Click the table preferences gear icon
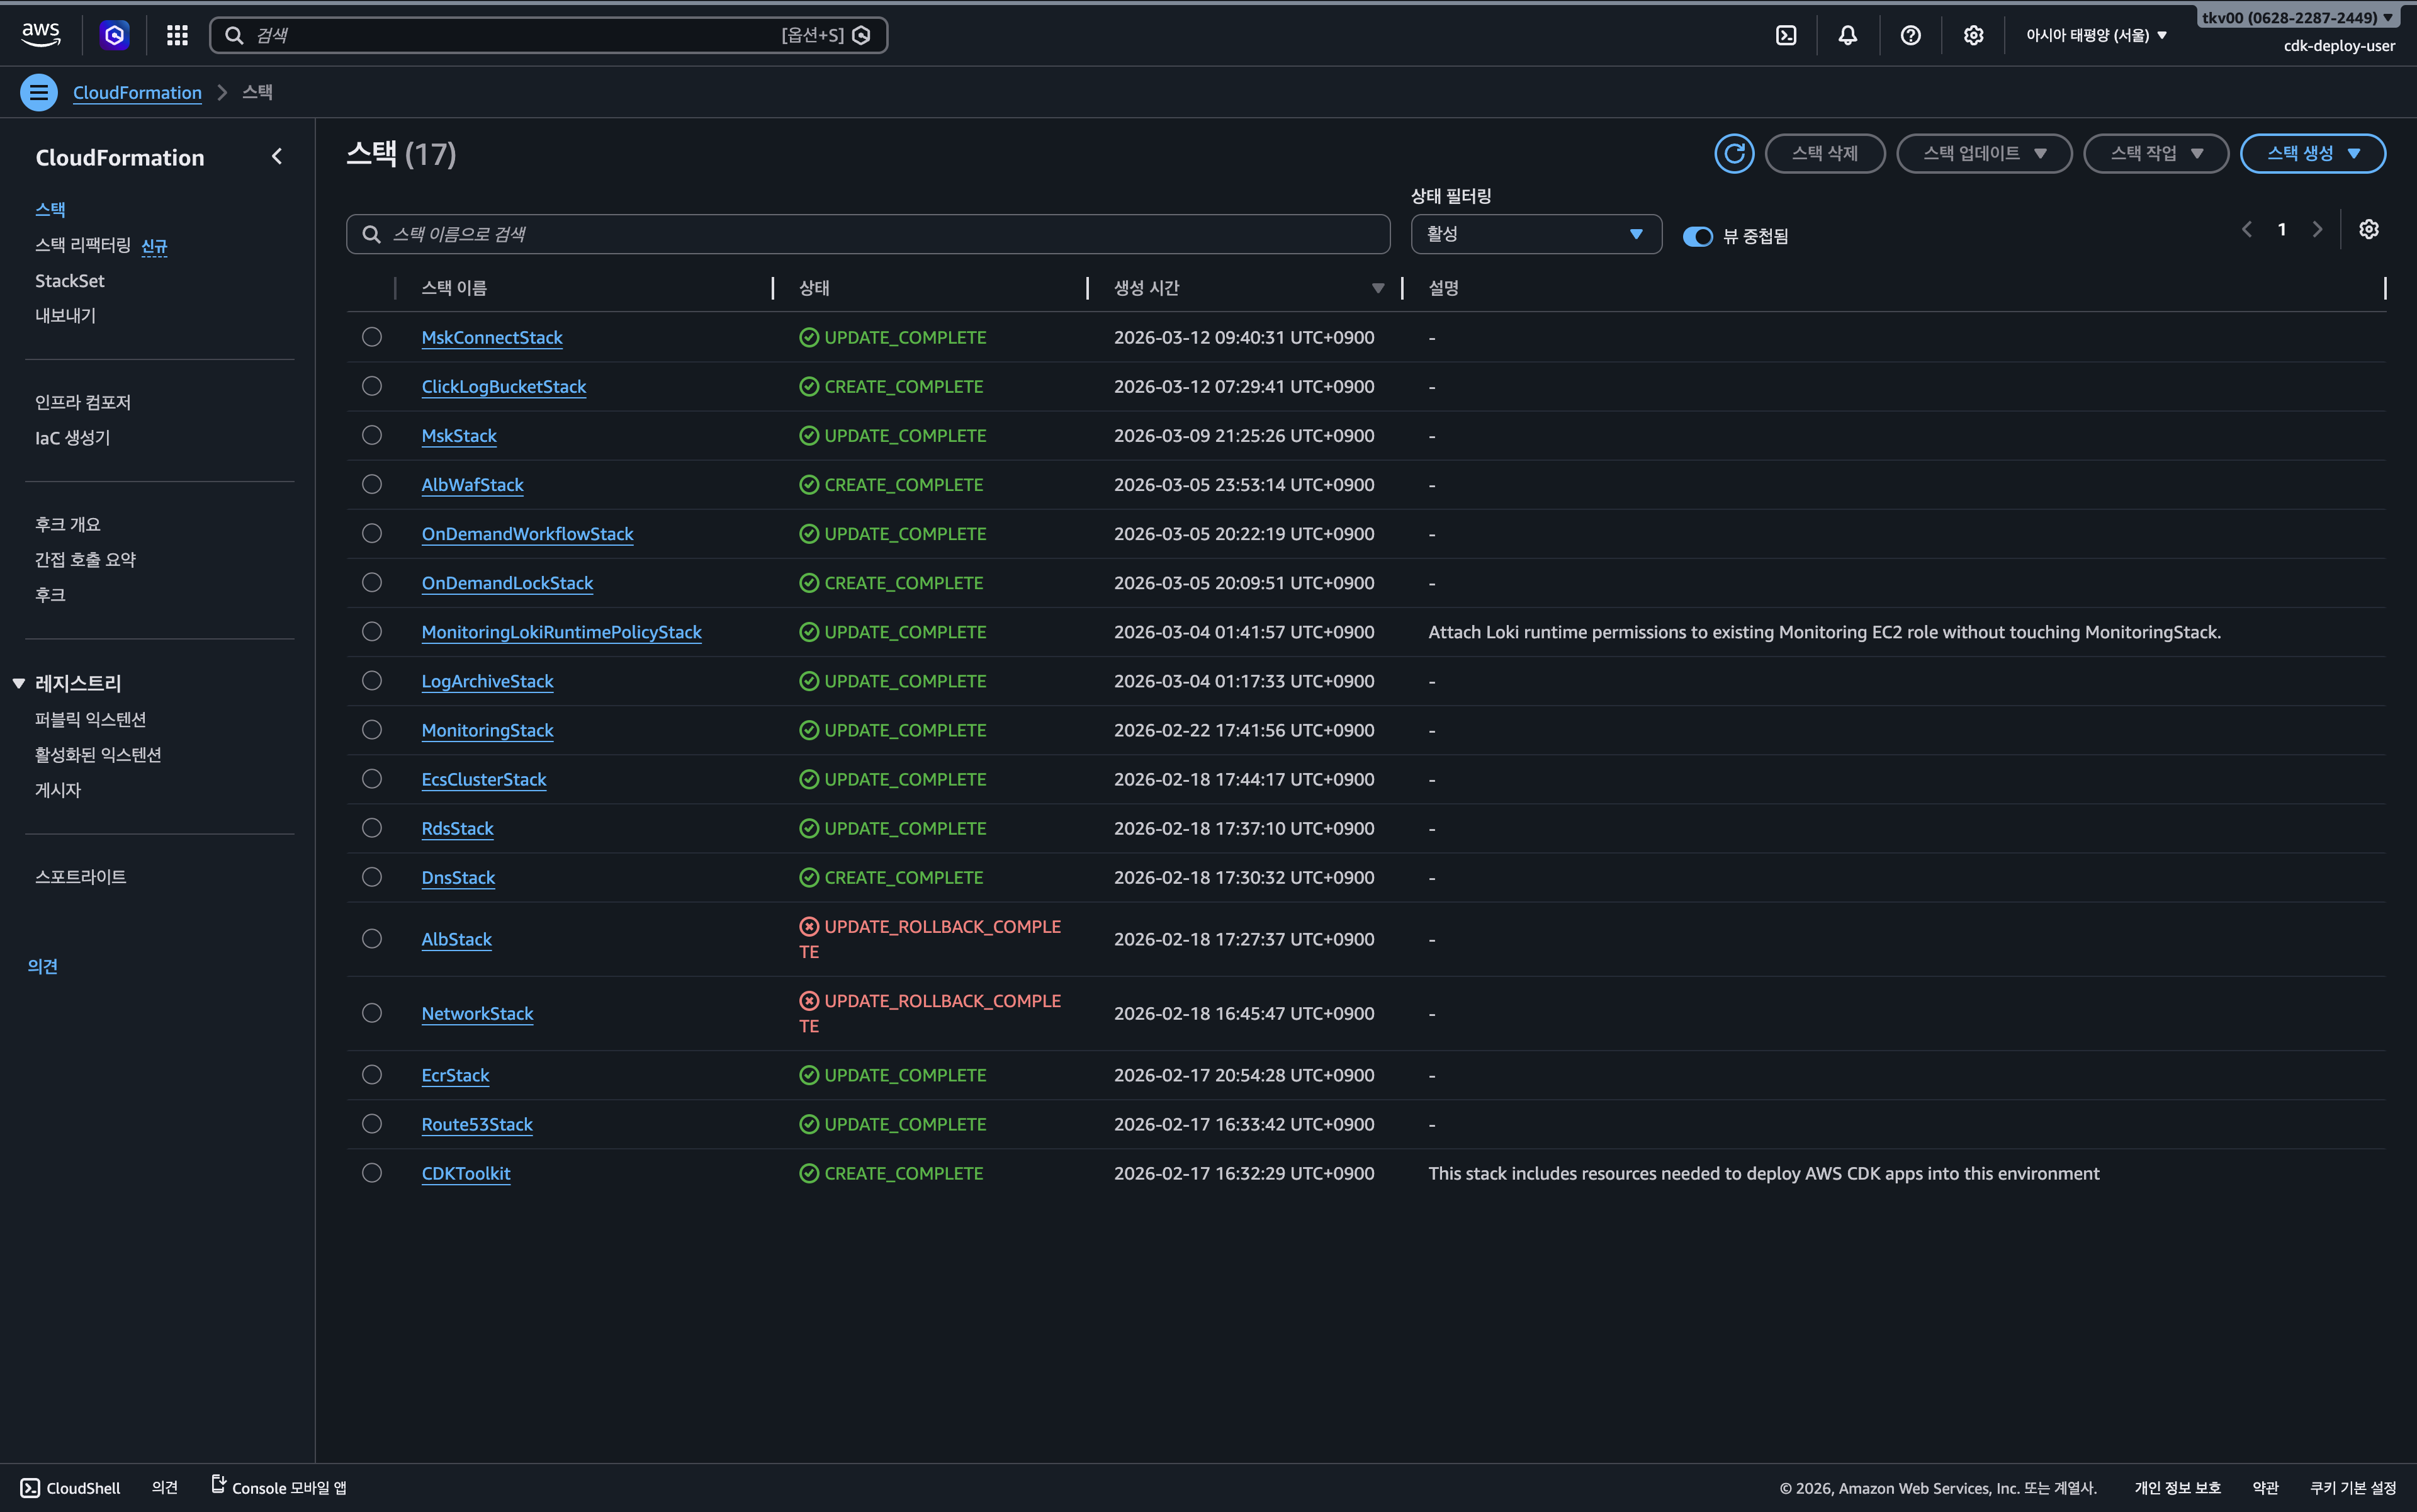The image size is (2417, 1512). (2368, 230)
